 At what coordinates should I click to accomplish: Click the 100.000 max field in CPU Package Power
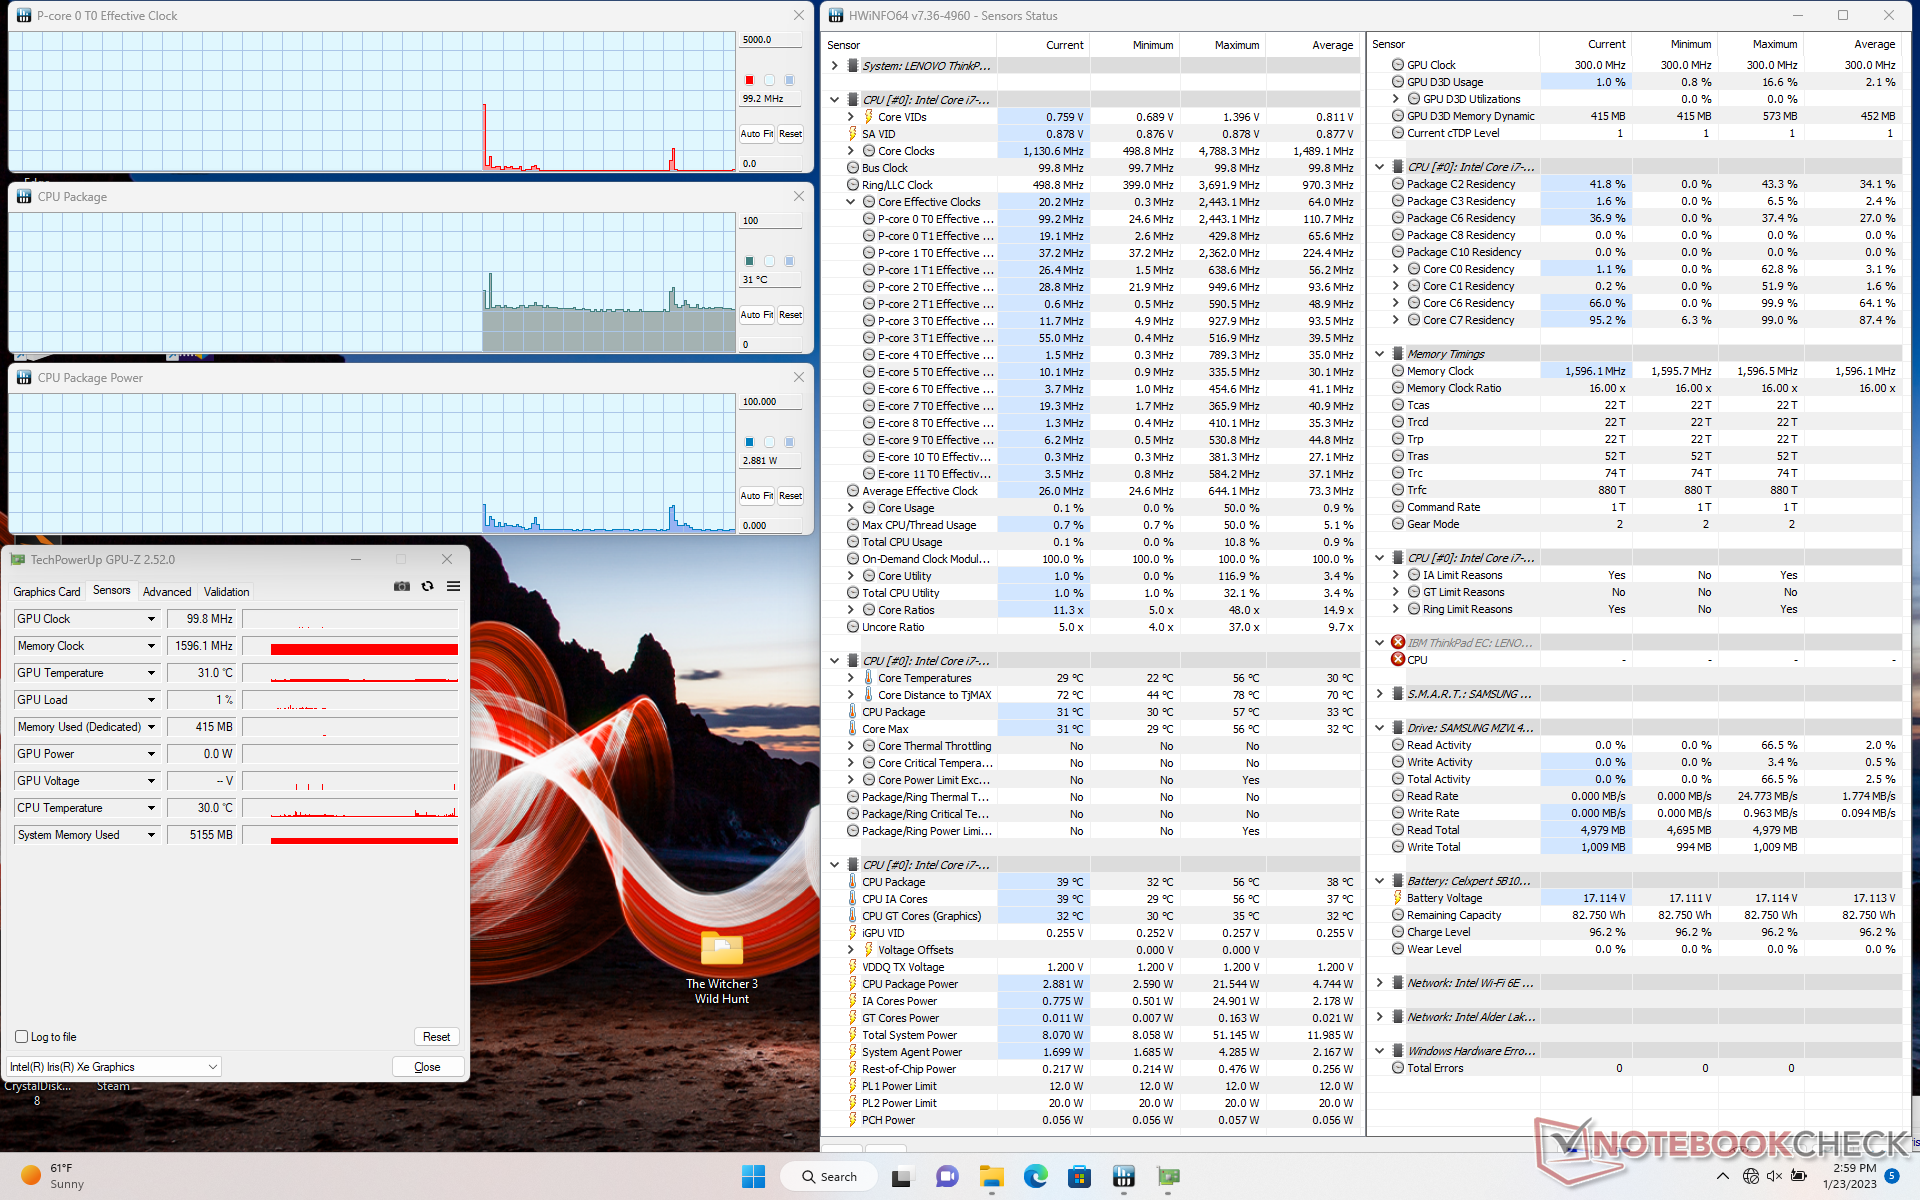pos(771,402)
